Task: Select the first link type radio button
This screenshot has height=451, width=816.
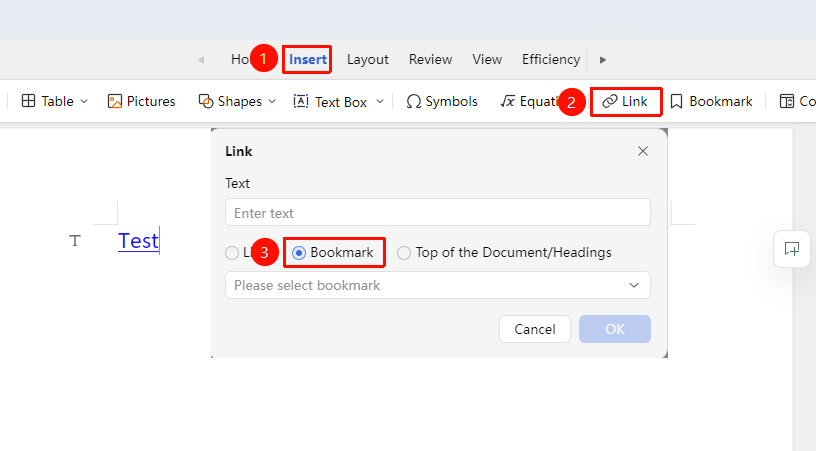Action: pyautogui.click(x=232, y=253)
